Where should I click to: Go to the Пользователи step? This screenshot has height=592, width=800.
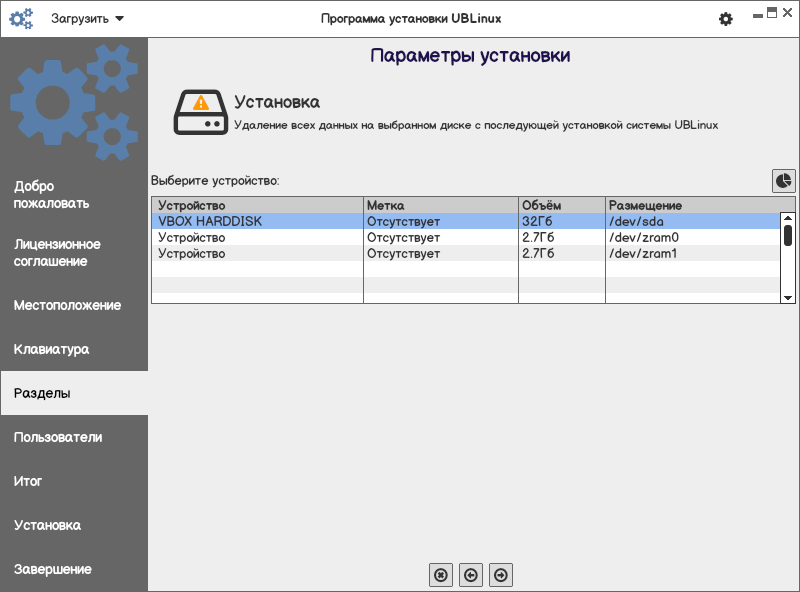[74, 438]
